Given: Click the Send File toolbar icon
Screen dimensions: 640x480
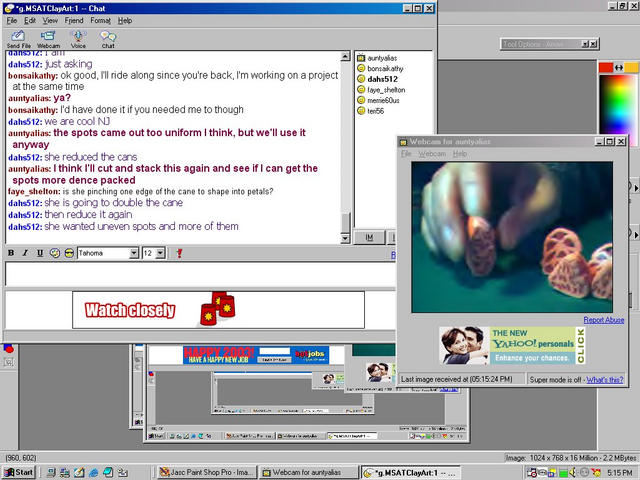Looking at the screenshot, I should point(18,39).
